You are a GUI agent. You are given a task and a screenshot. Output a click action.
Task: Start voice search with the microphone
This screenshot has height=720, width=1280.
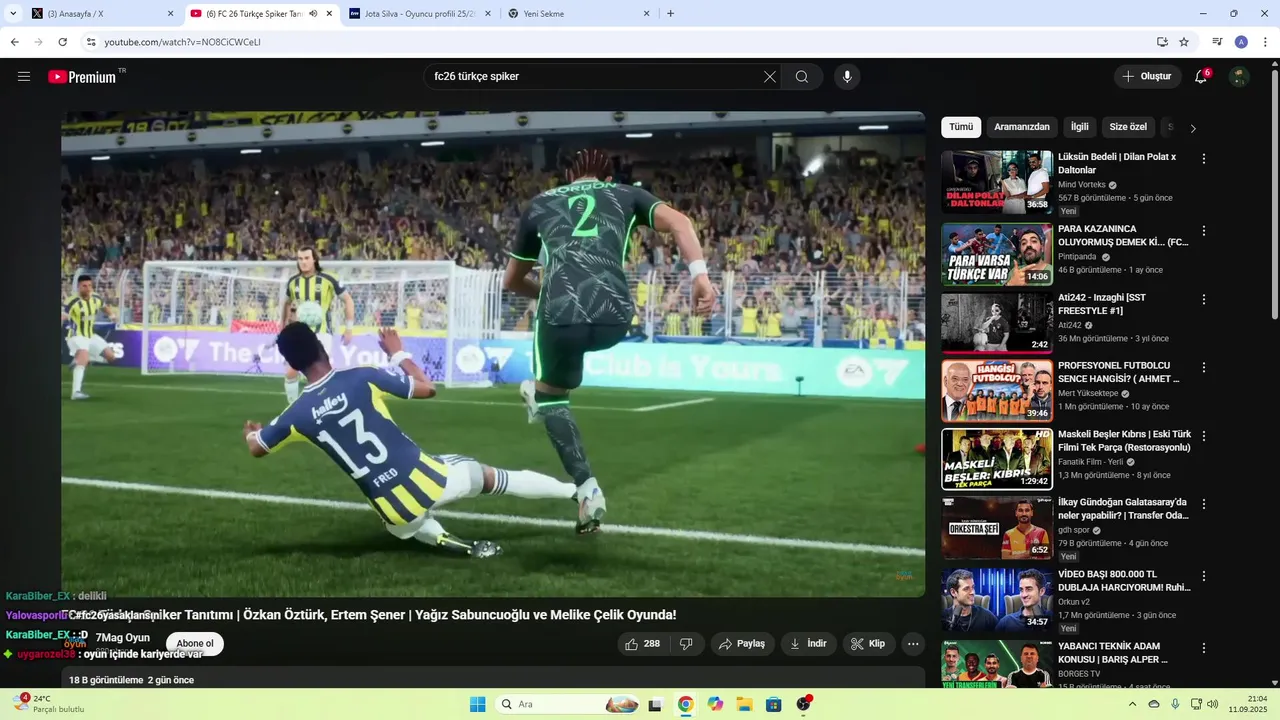click(847, 77)
